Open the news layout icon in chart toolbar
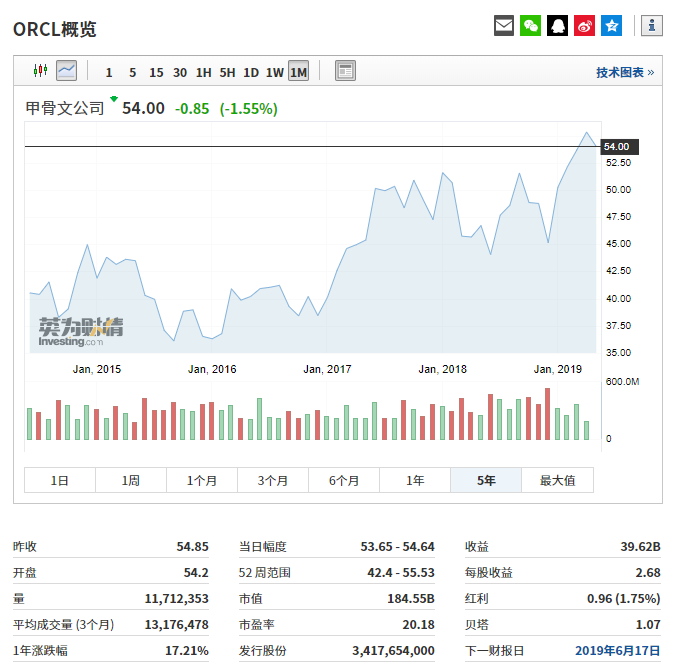 tap(345, 70)
